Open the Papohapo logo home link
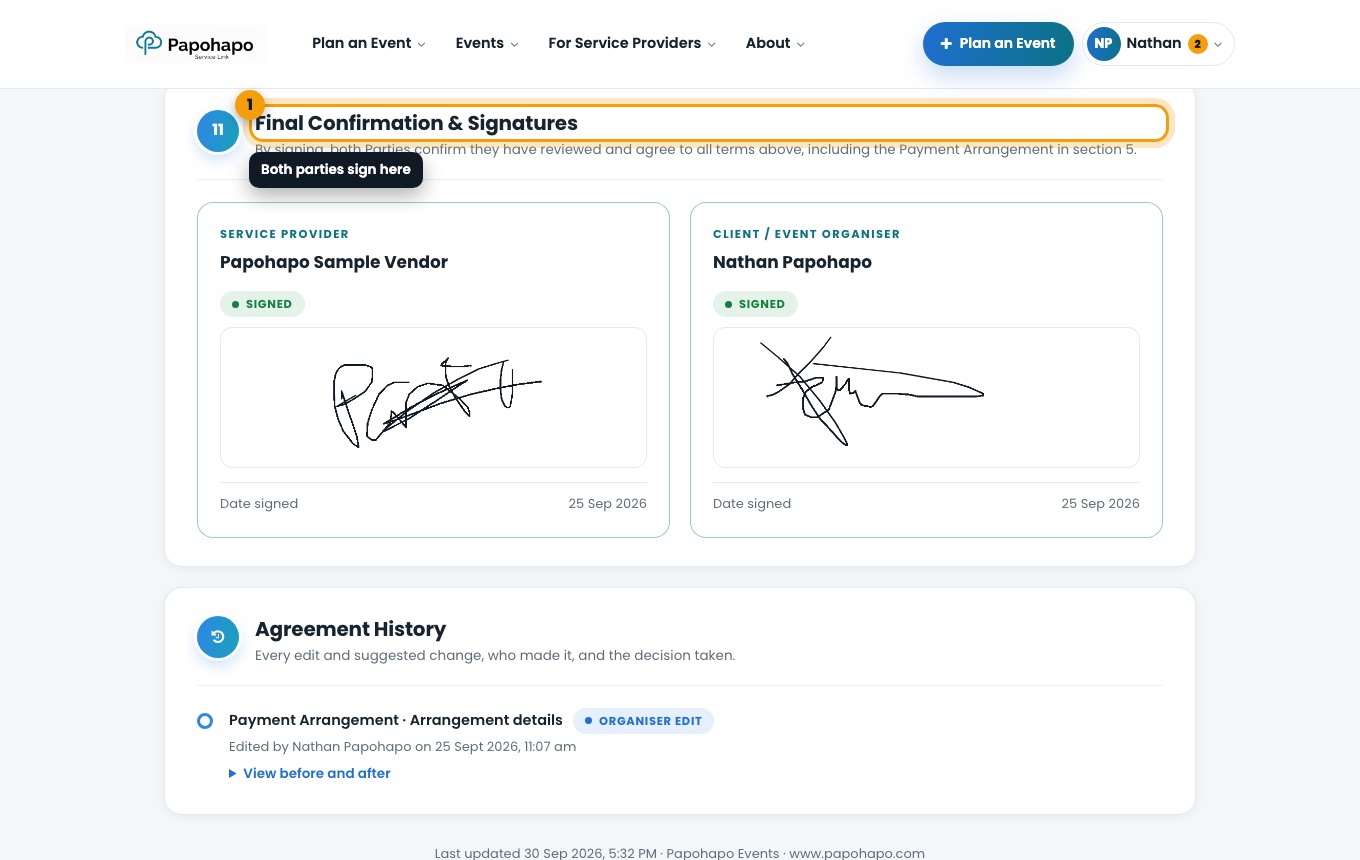Viewport: 1360px width, 860px height. click(195, 44)
